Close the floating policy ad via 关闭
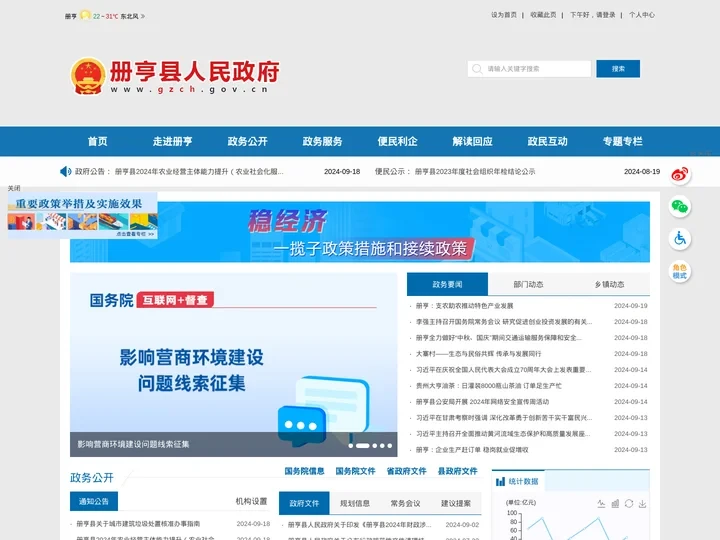 pos(14,188)
